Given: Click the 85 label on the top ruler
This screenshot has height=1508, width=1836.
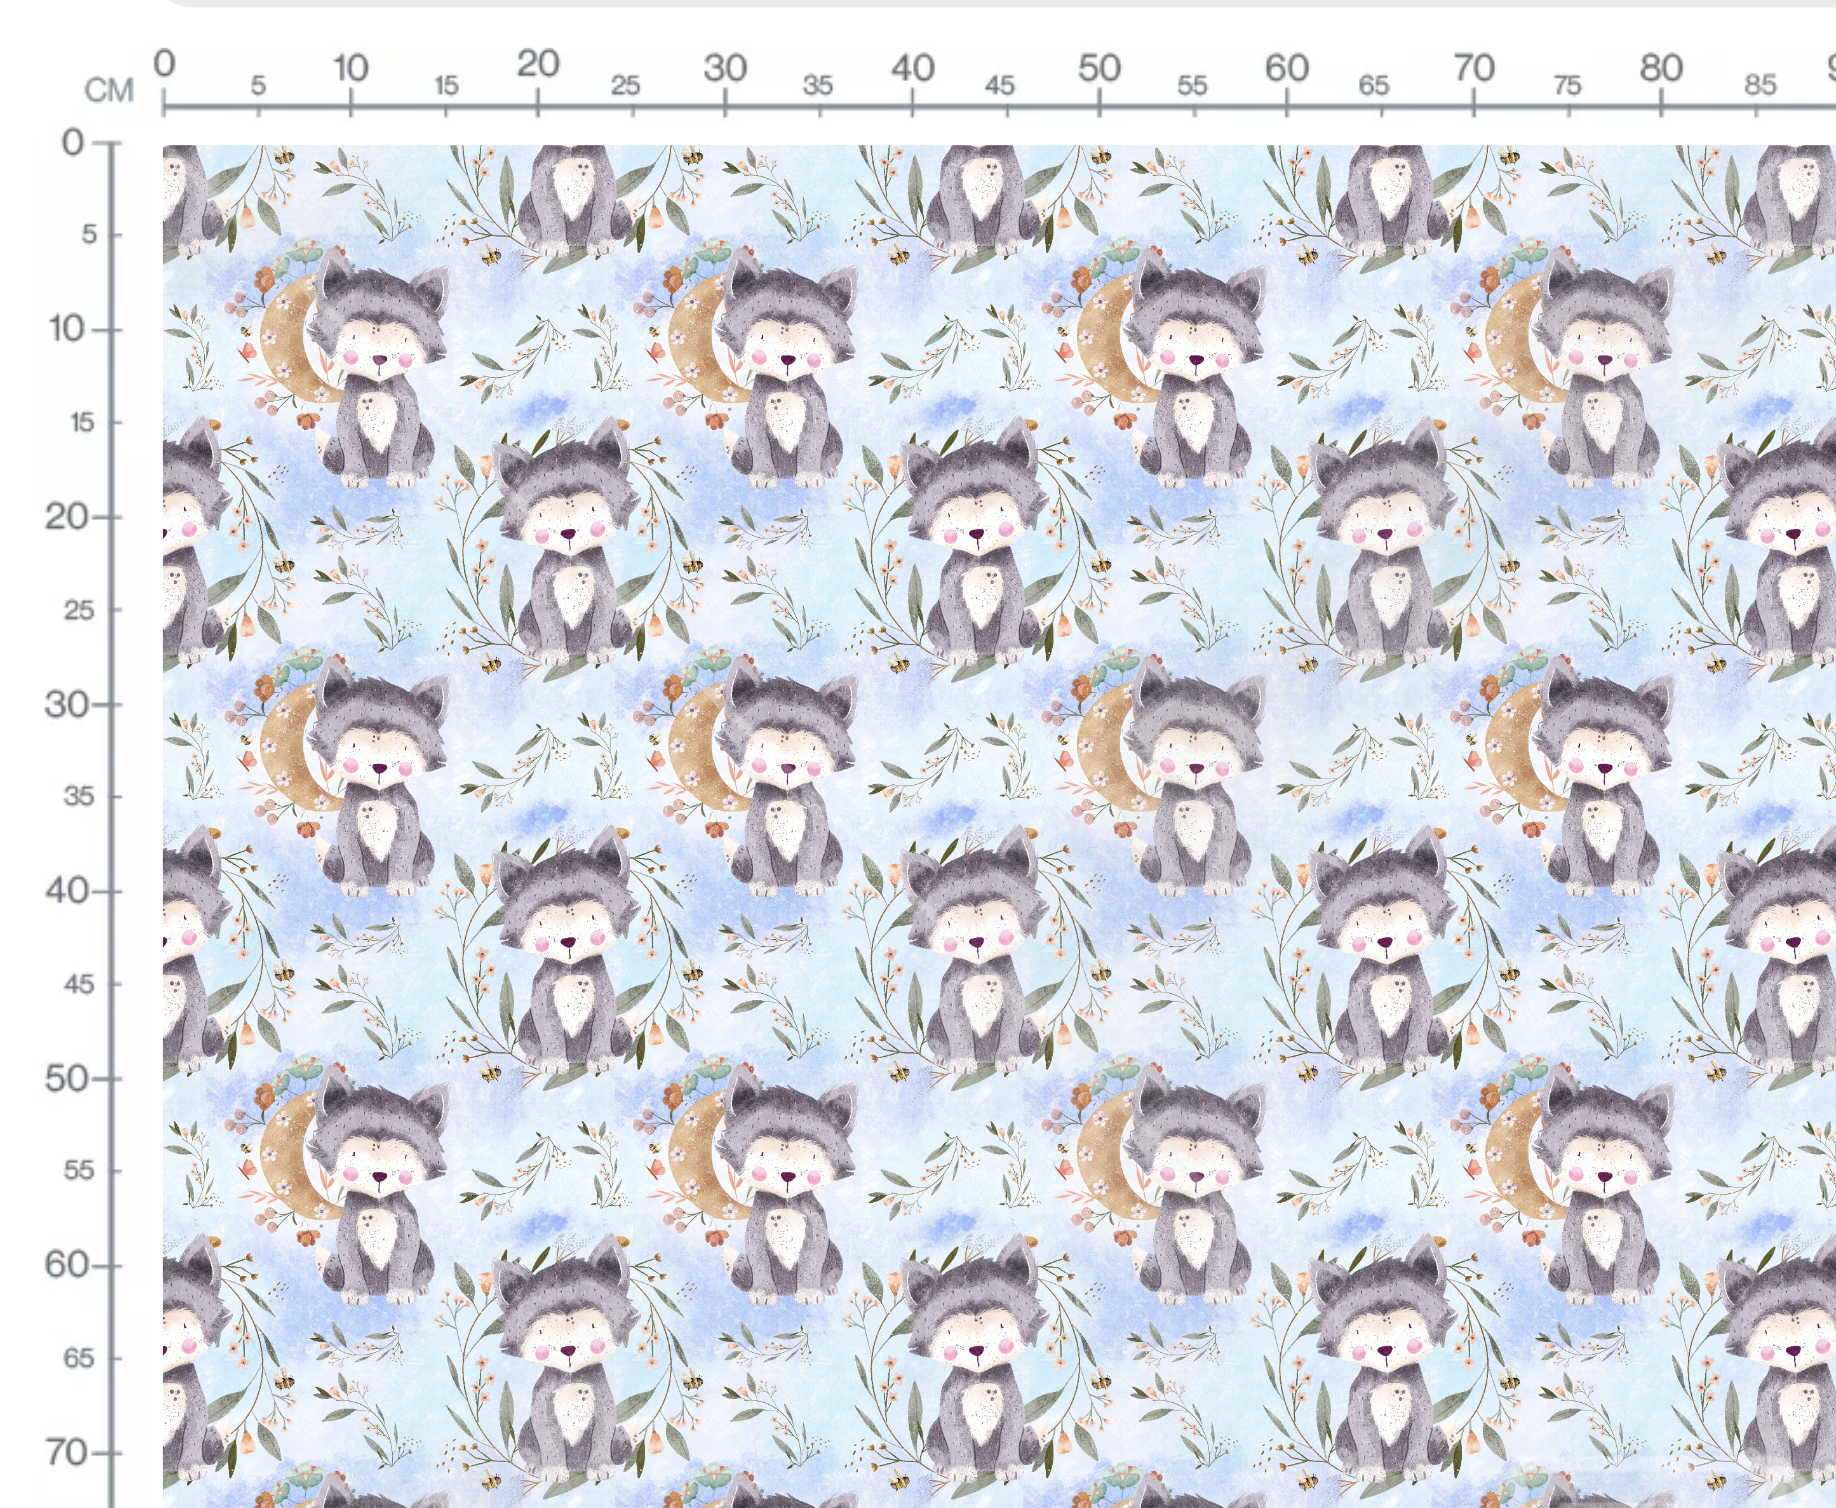Looking at the screenshot, I should (1760, 86).
